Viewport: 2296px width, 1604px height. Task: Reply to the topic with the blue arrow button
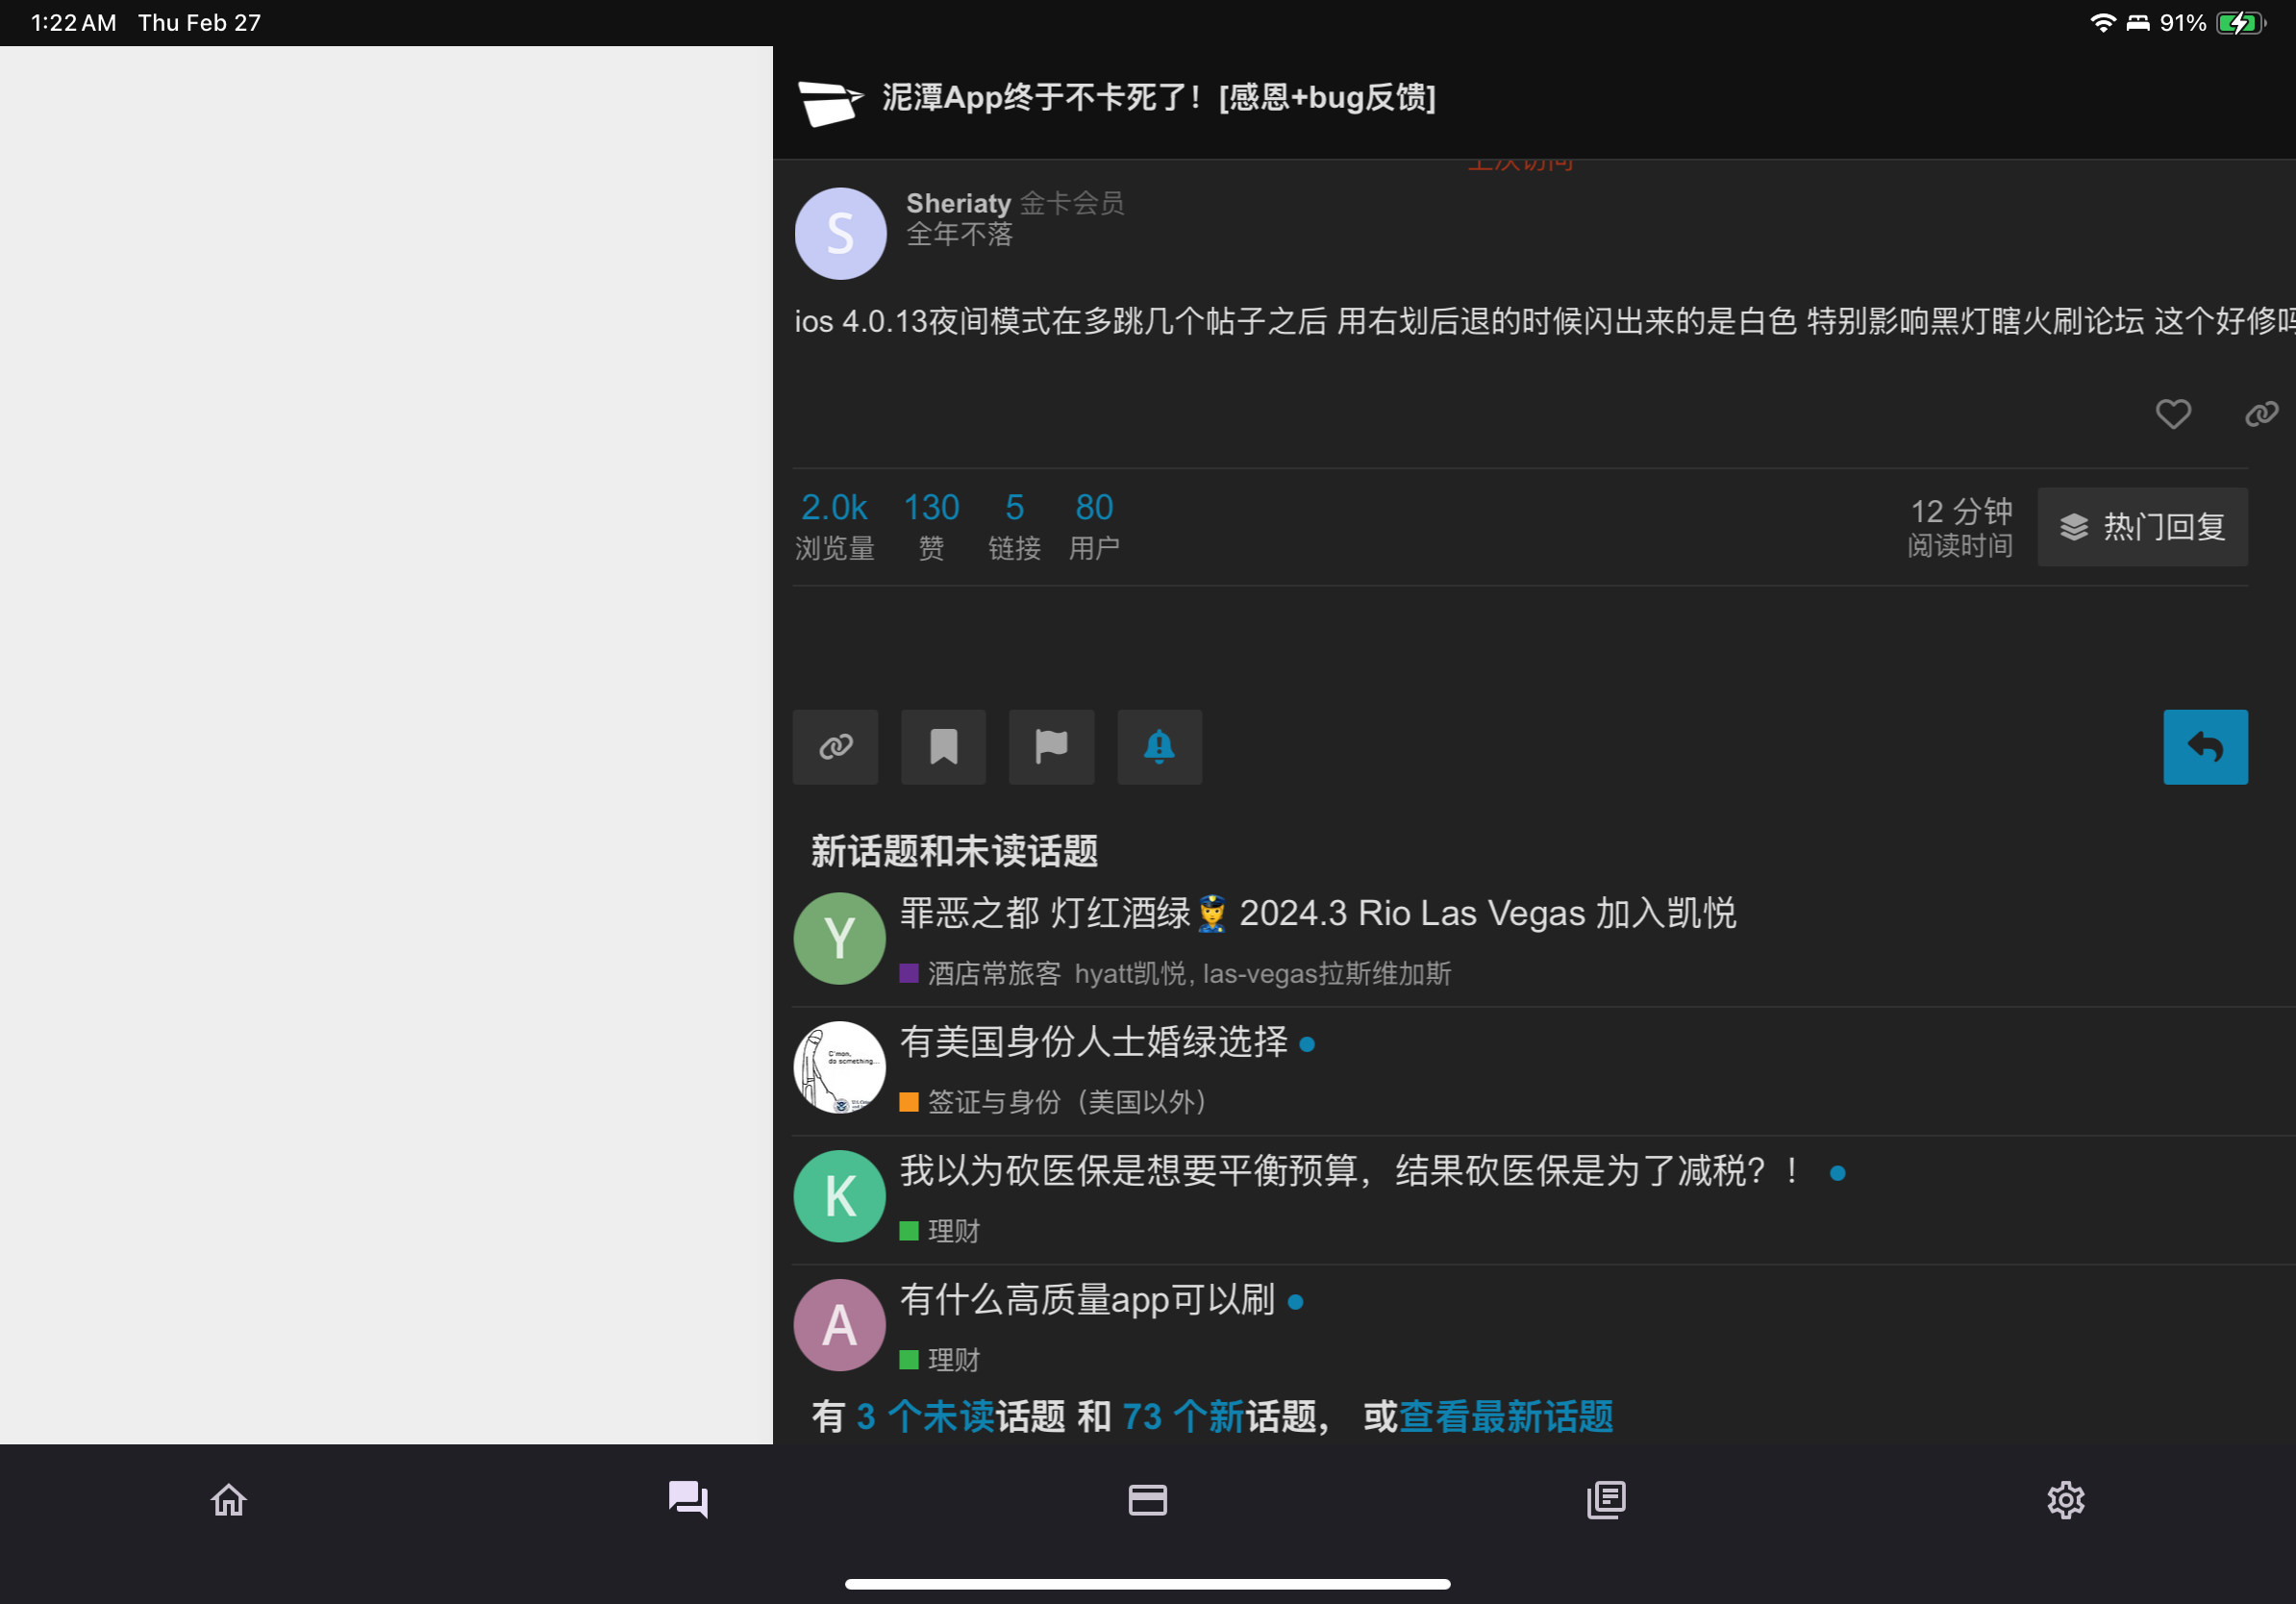click(2205, 747)
